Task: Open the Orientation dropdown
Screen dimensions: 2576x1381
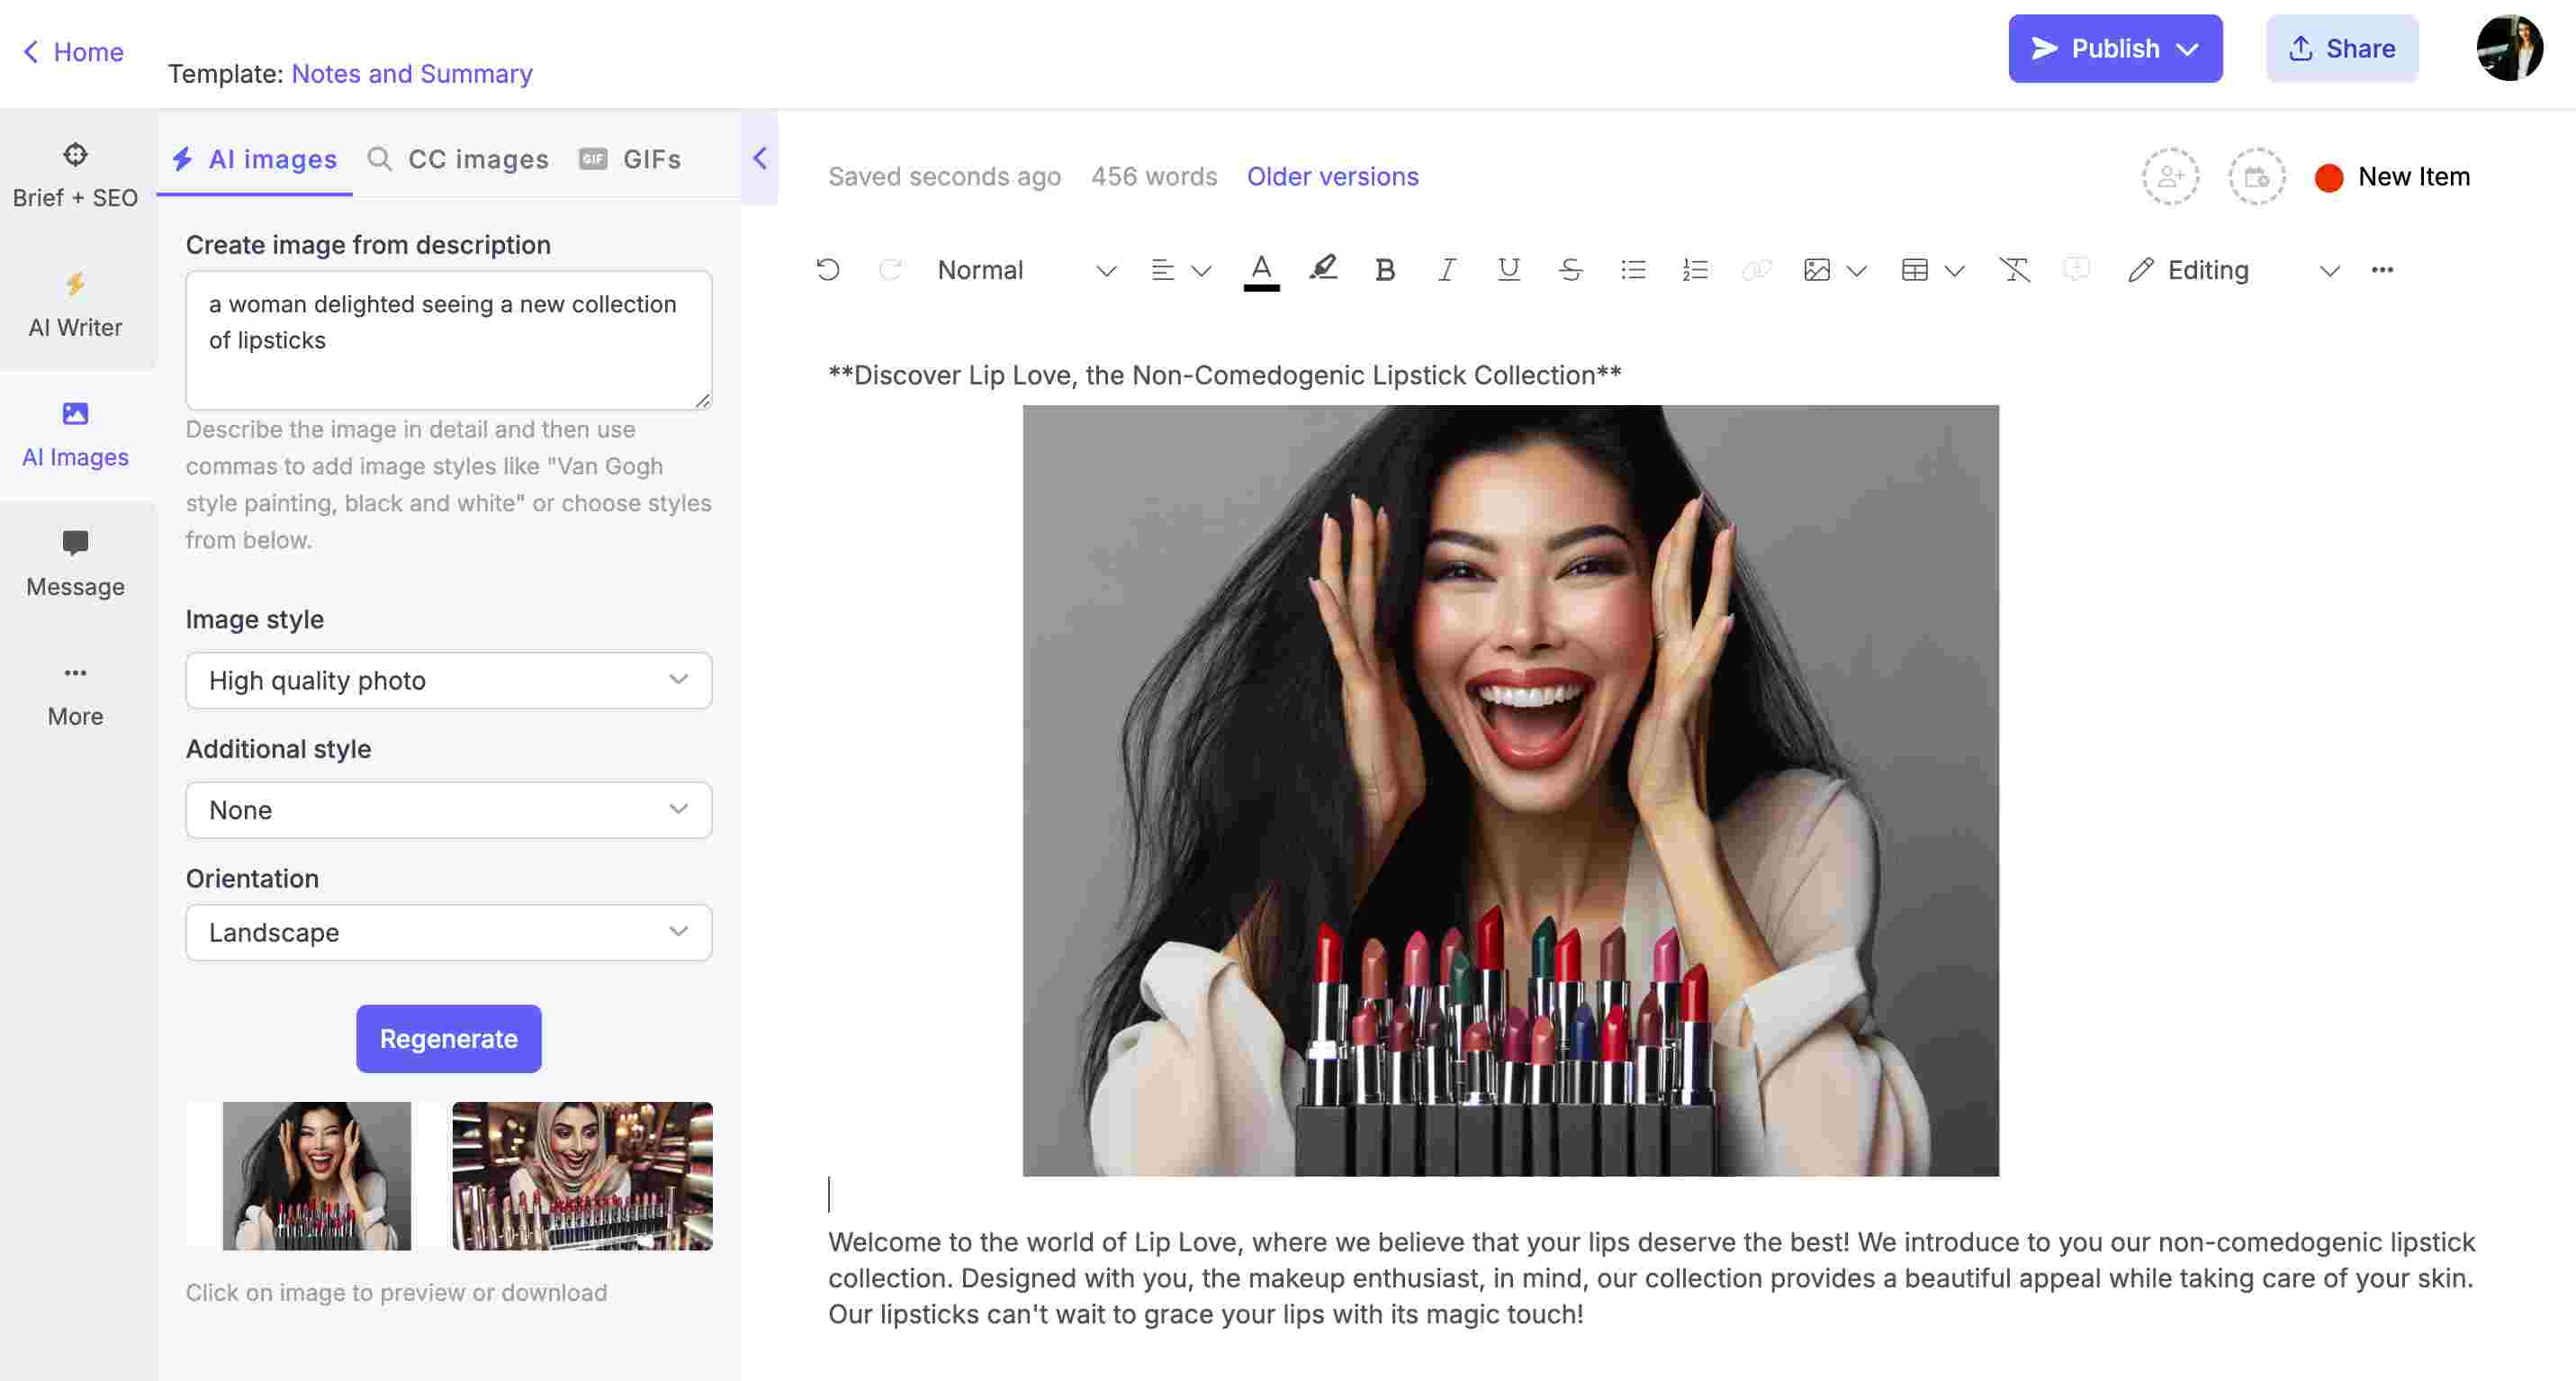Action: click(449, 933)
